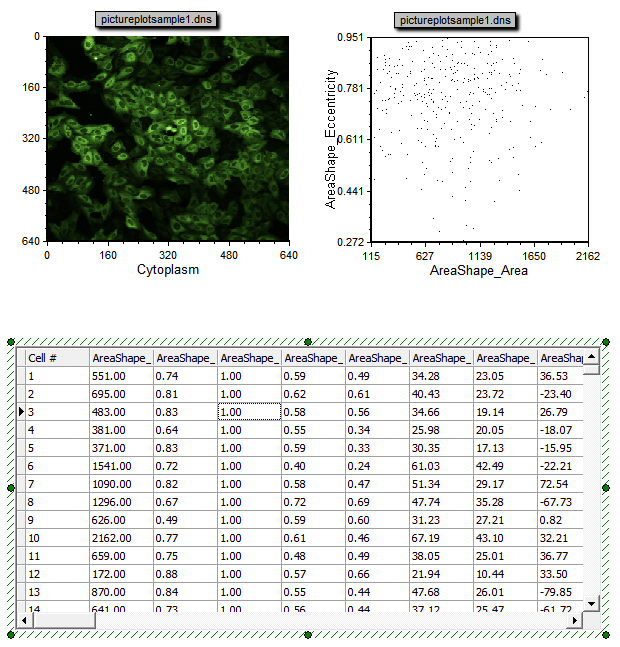Click value 2162 on scatter plot x-axis

pos(587,256)
